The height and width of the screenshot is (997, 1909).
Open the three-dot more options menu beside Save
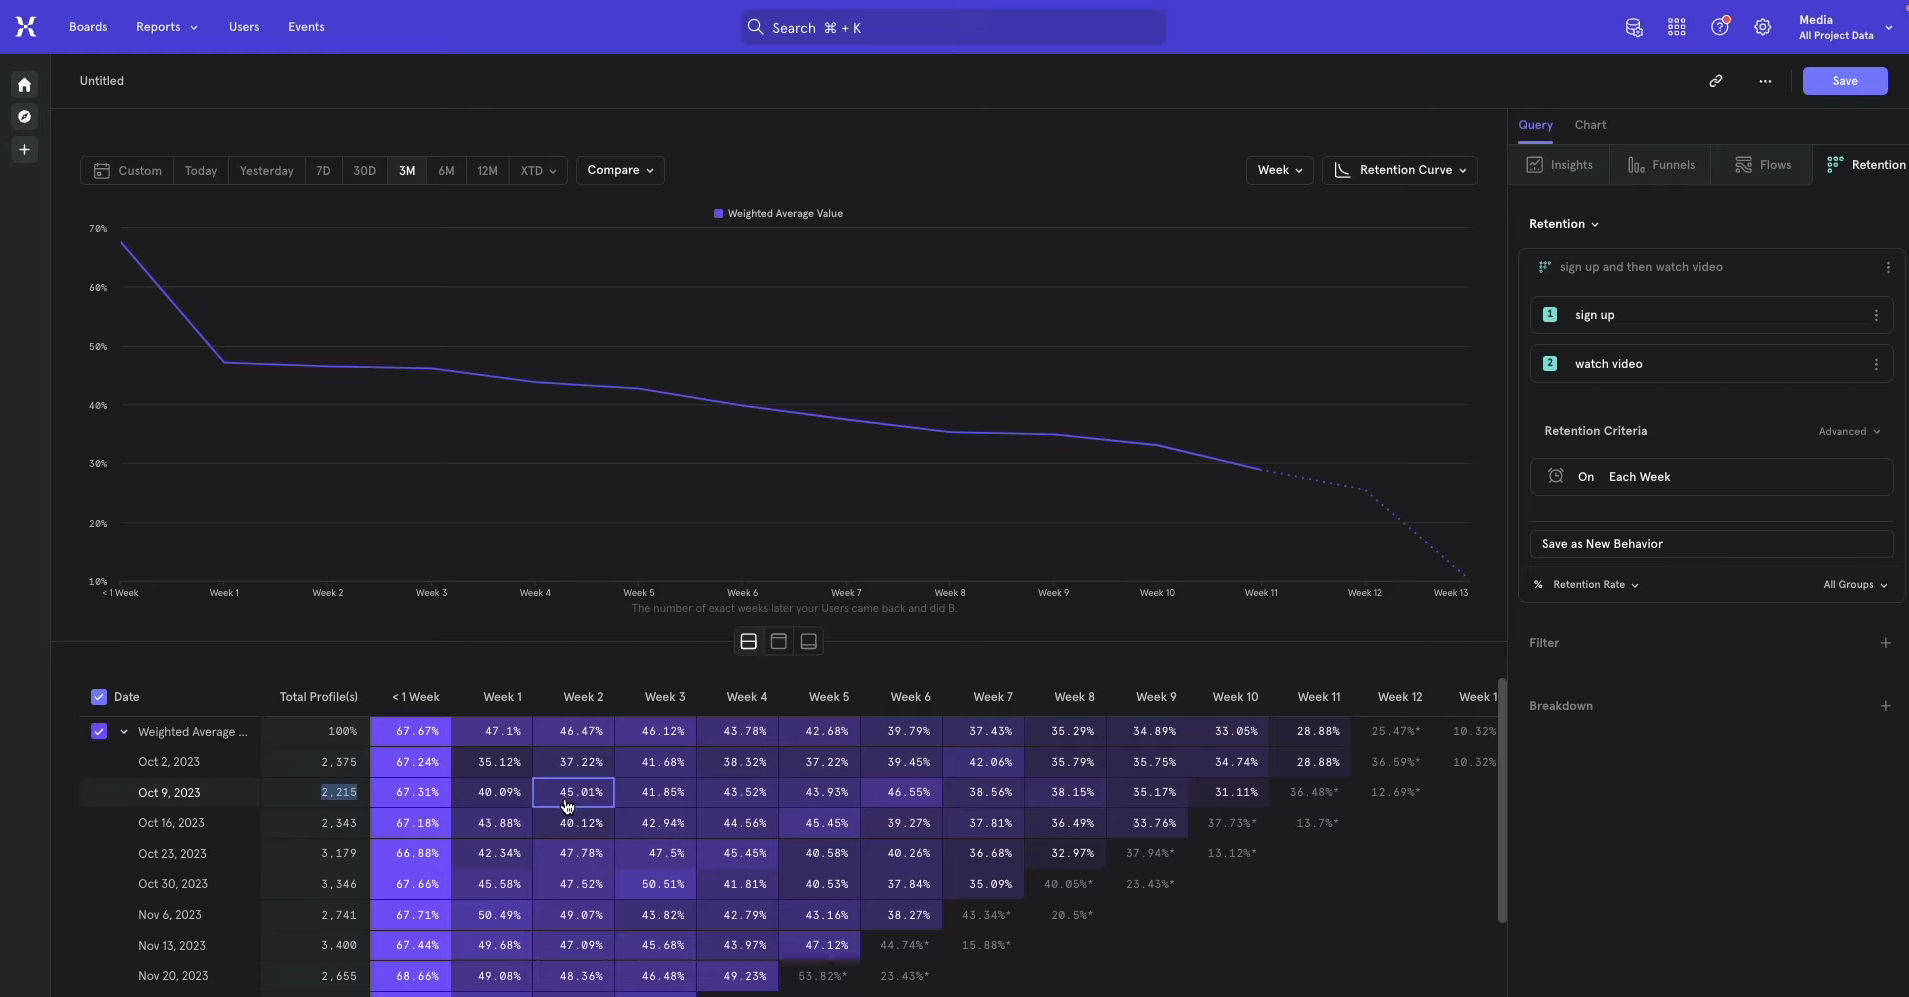[x=1765, y=81]
